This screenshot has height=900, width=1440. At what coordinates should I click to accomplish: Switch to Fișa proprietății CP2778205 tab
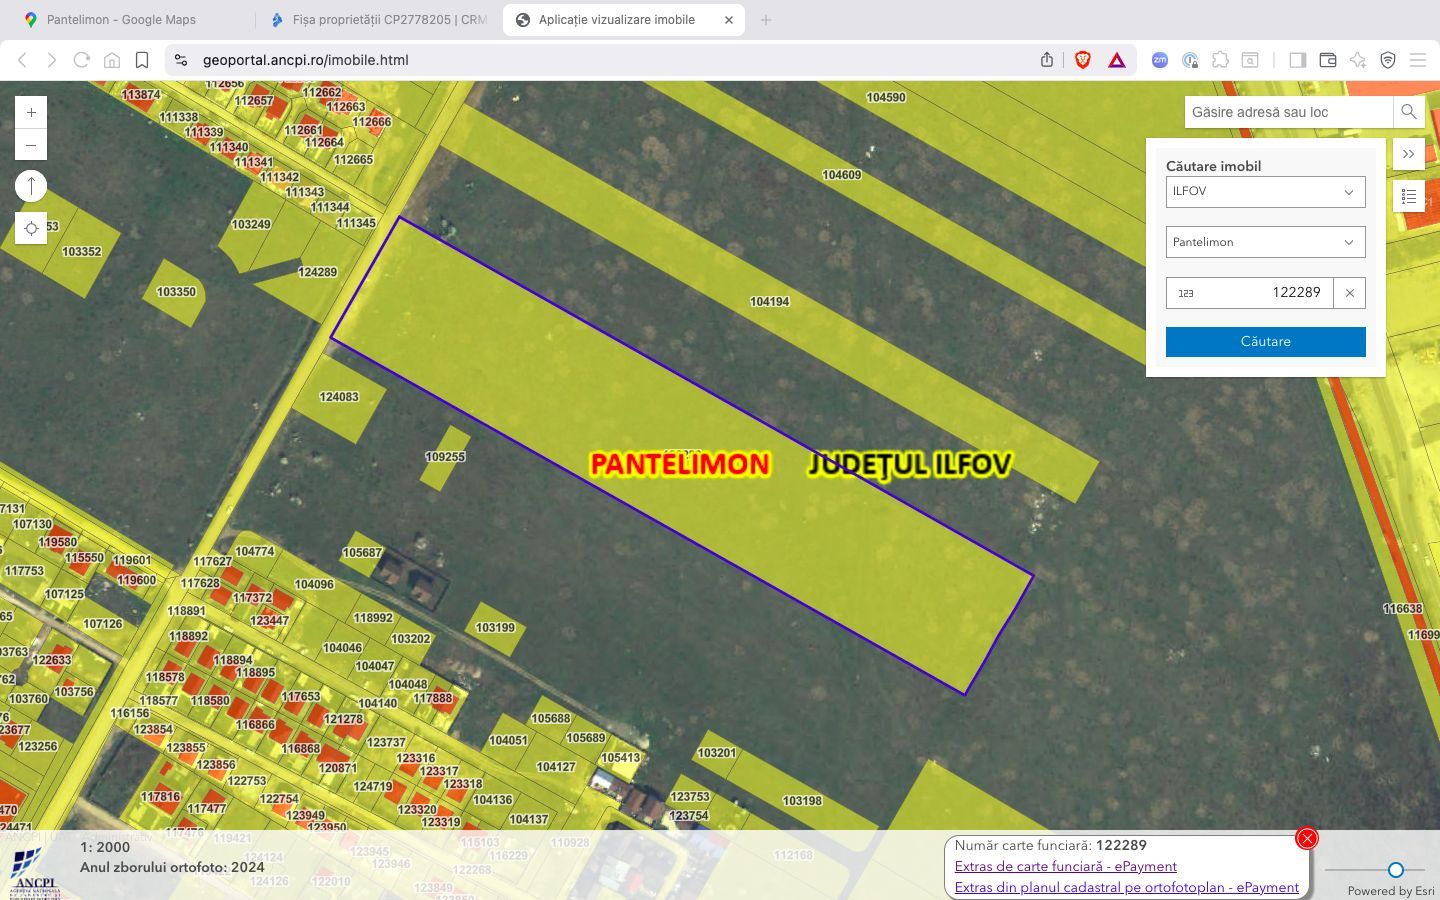380,20
